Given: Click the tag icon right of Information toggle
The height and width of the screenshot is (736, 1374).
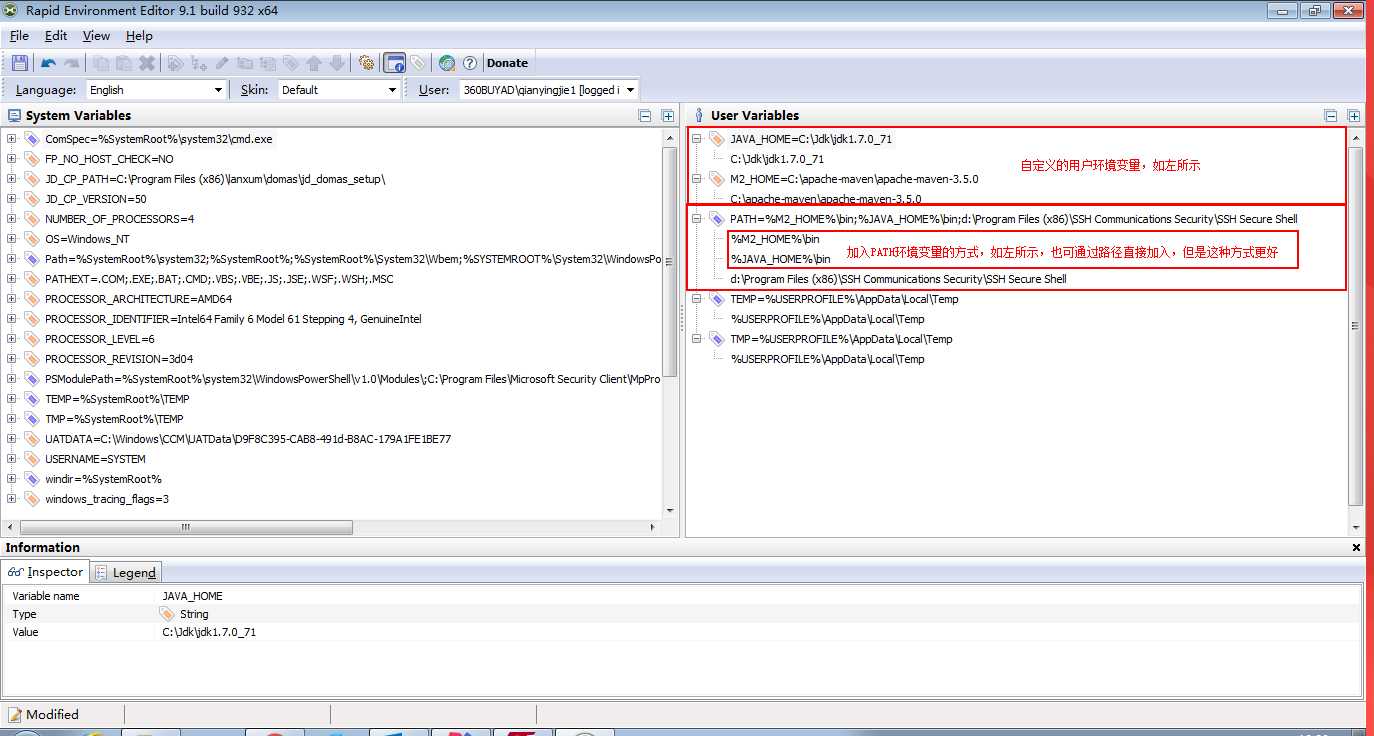Looking at the screenshot, I should click(418, 63).
